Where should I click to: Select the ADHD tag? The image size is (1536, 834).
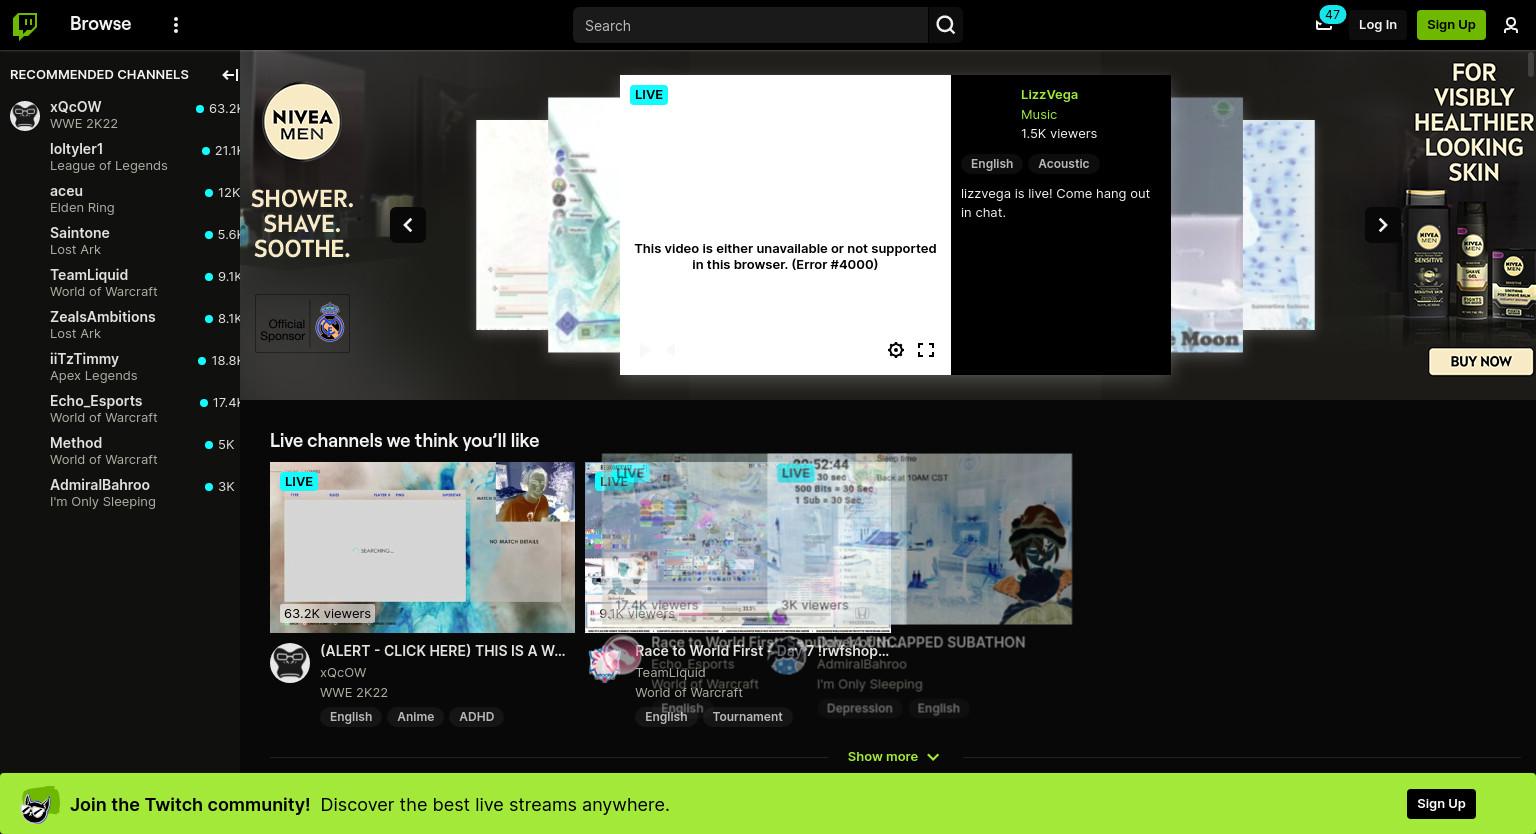476,717
